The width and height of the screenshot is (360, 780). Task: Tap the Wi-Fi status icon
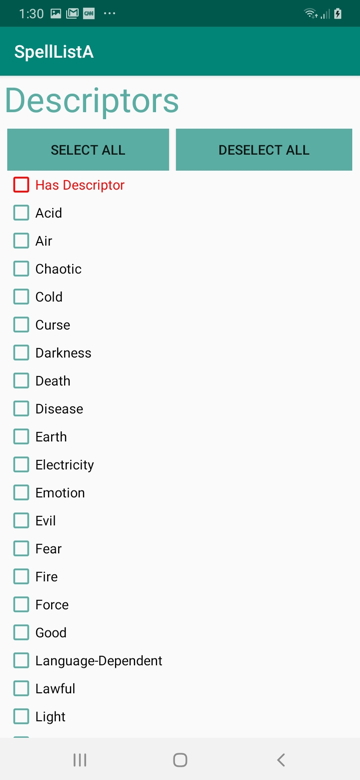click(311, 14)
